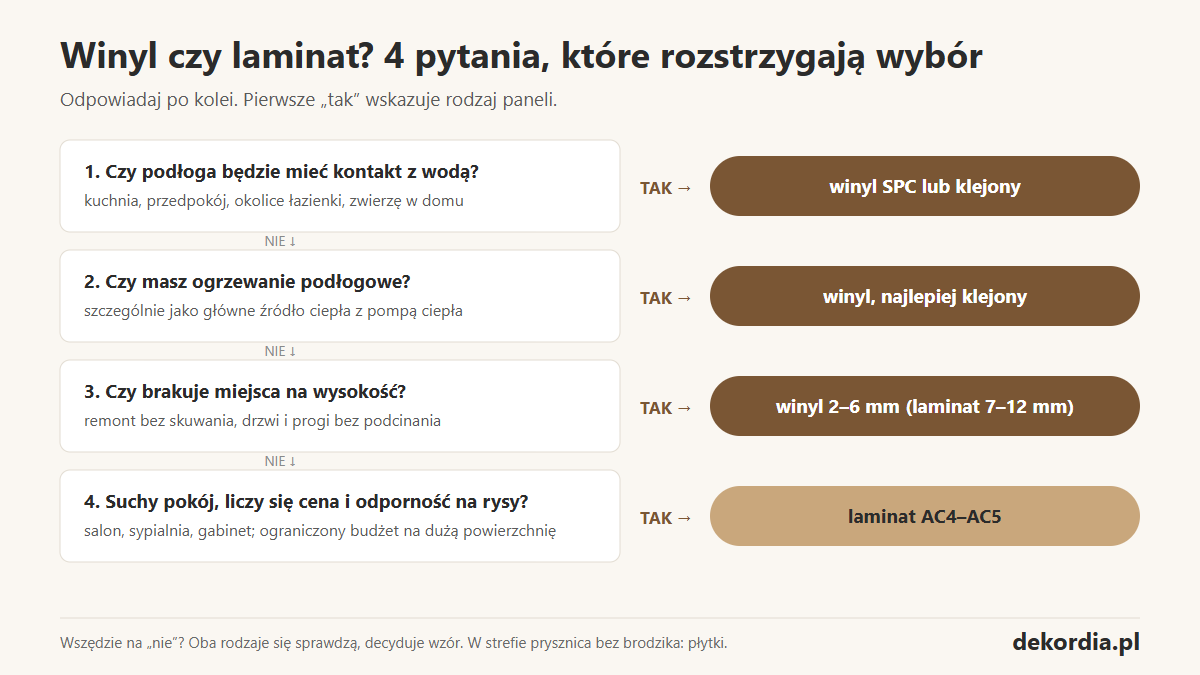1200x675 pixels.
Task: Click the text 'remont bez skuwania'
Action: coord(158,420)
